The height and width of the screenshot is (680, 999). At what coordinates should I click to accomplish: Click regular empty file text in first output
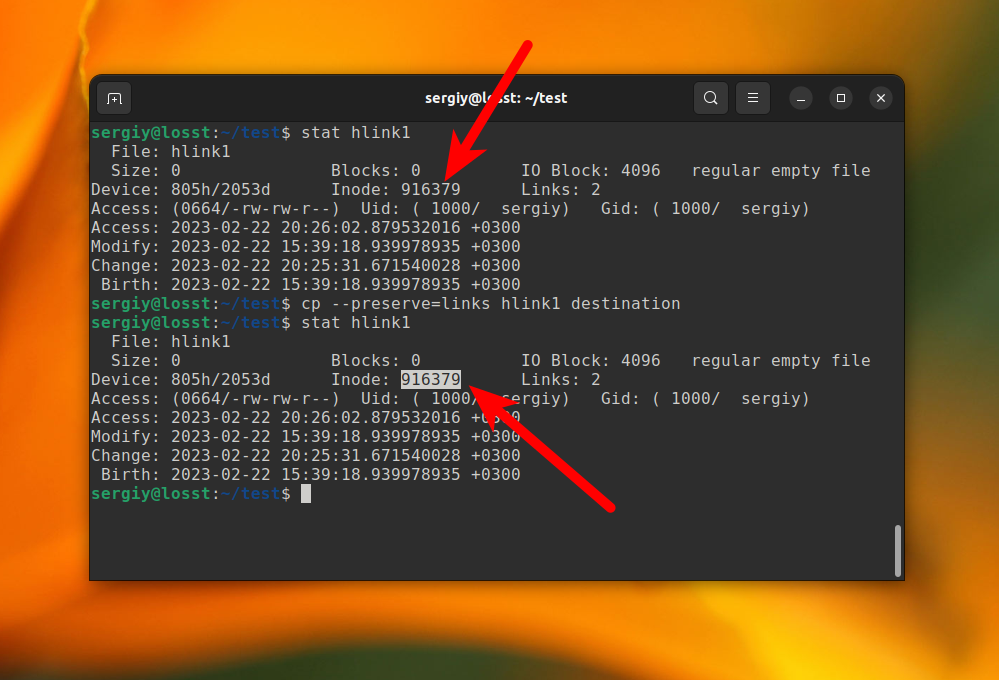point(780,171)
